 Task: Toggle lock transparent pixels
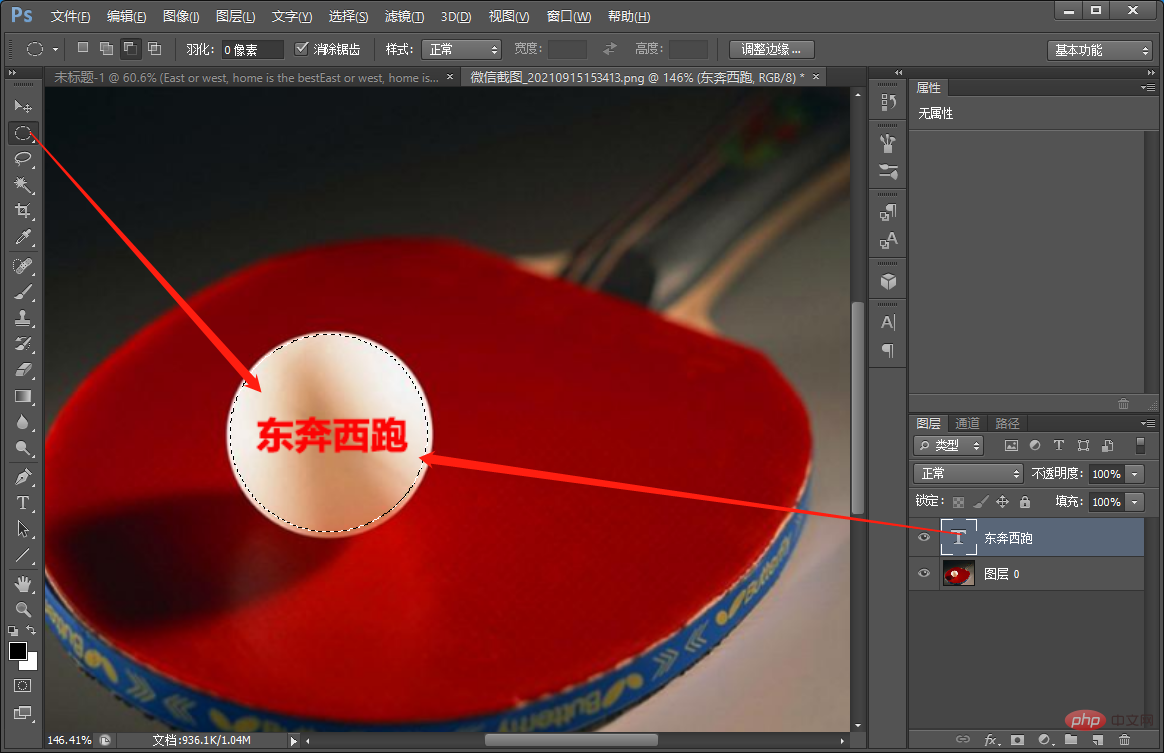[x=958, y=502]
